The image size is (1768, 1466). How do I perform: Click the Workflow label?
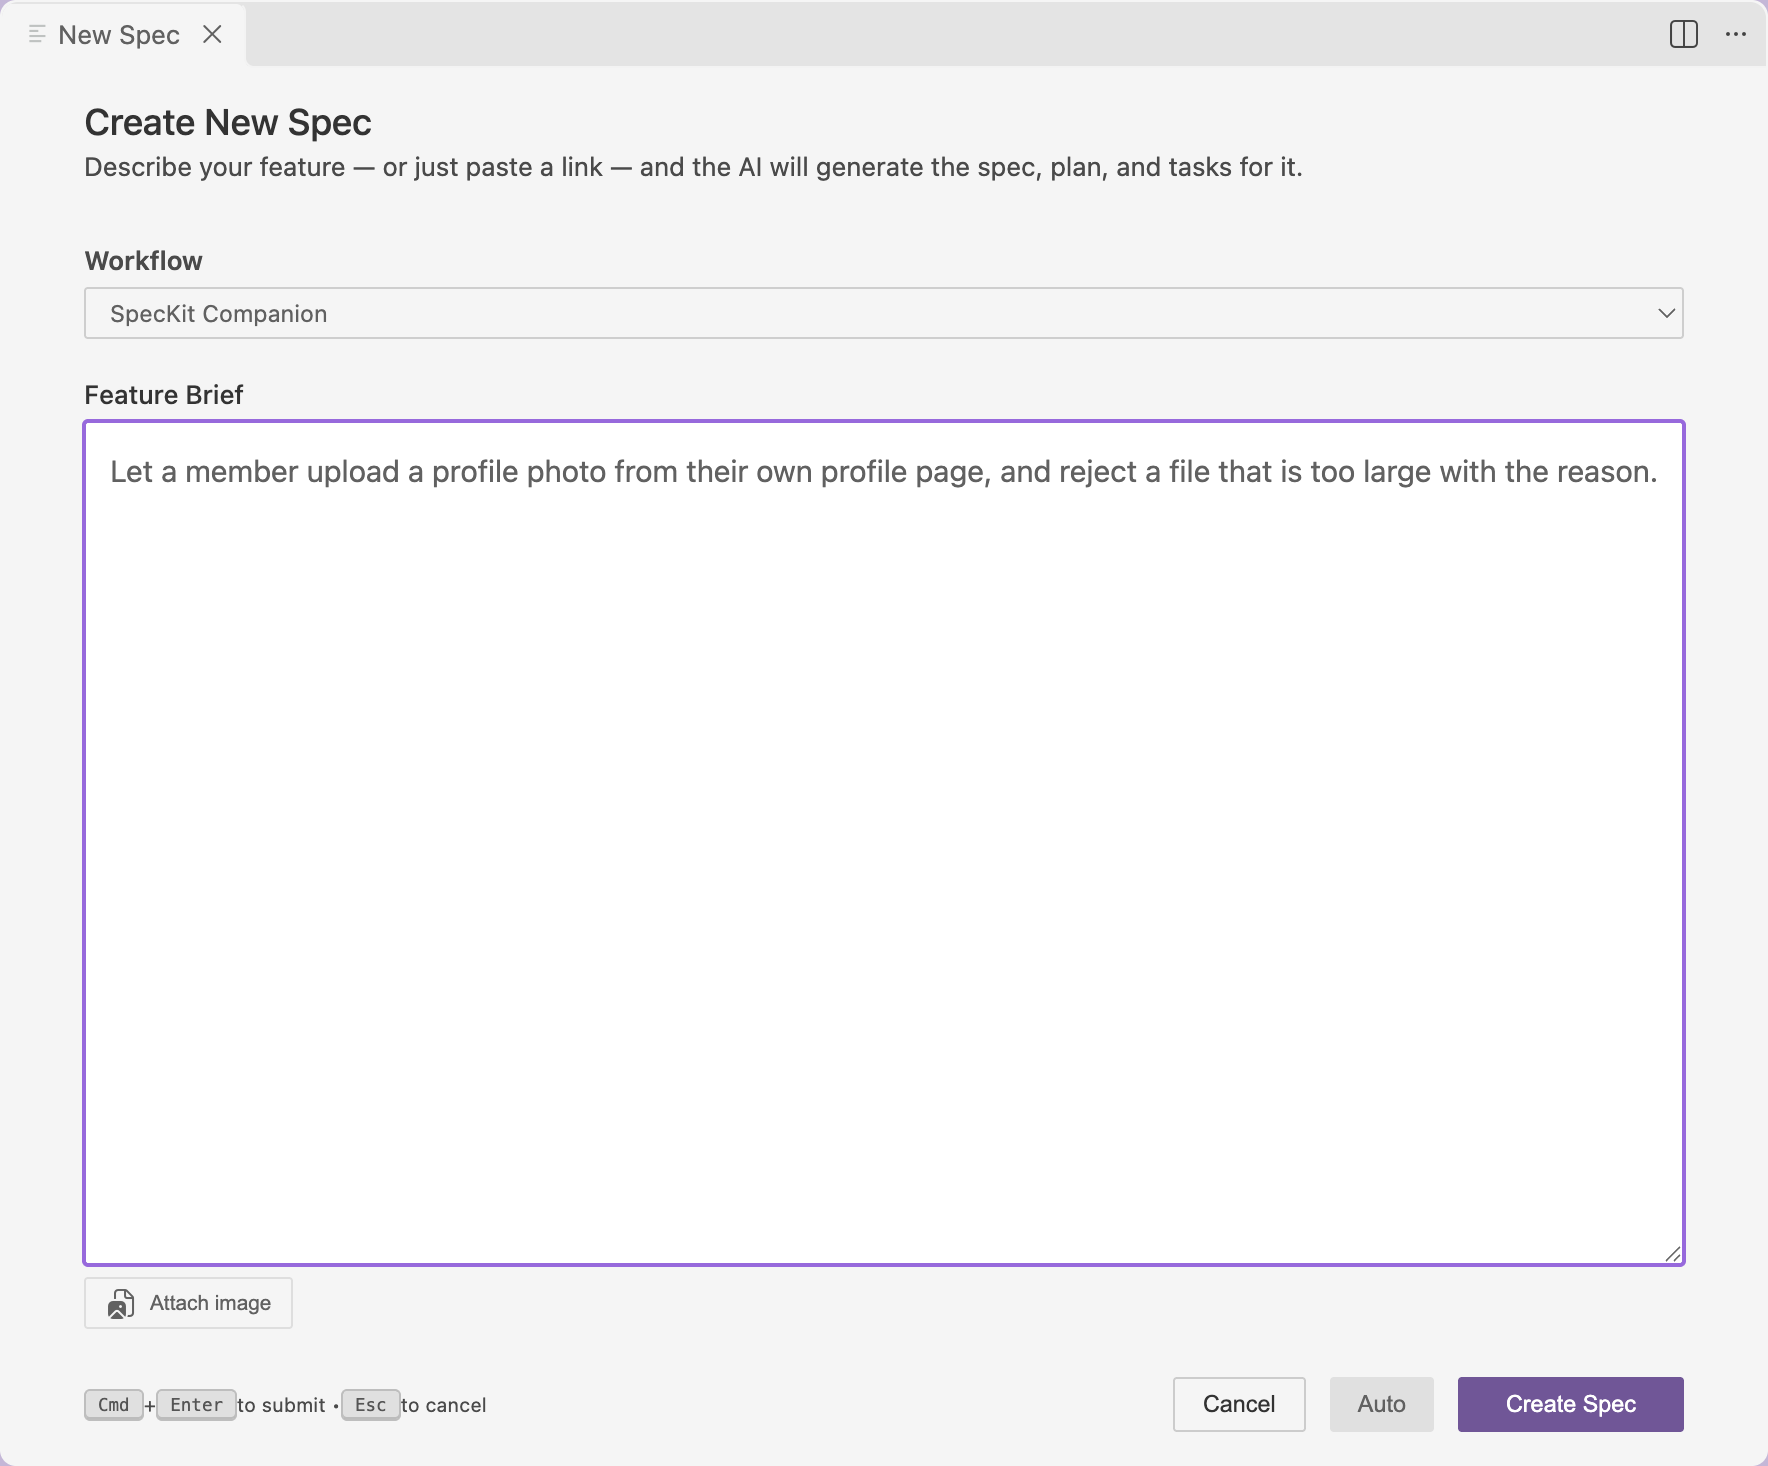144,261
